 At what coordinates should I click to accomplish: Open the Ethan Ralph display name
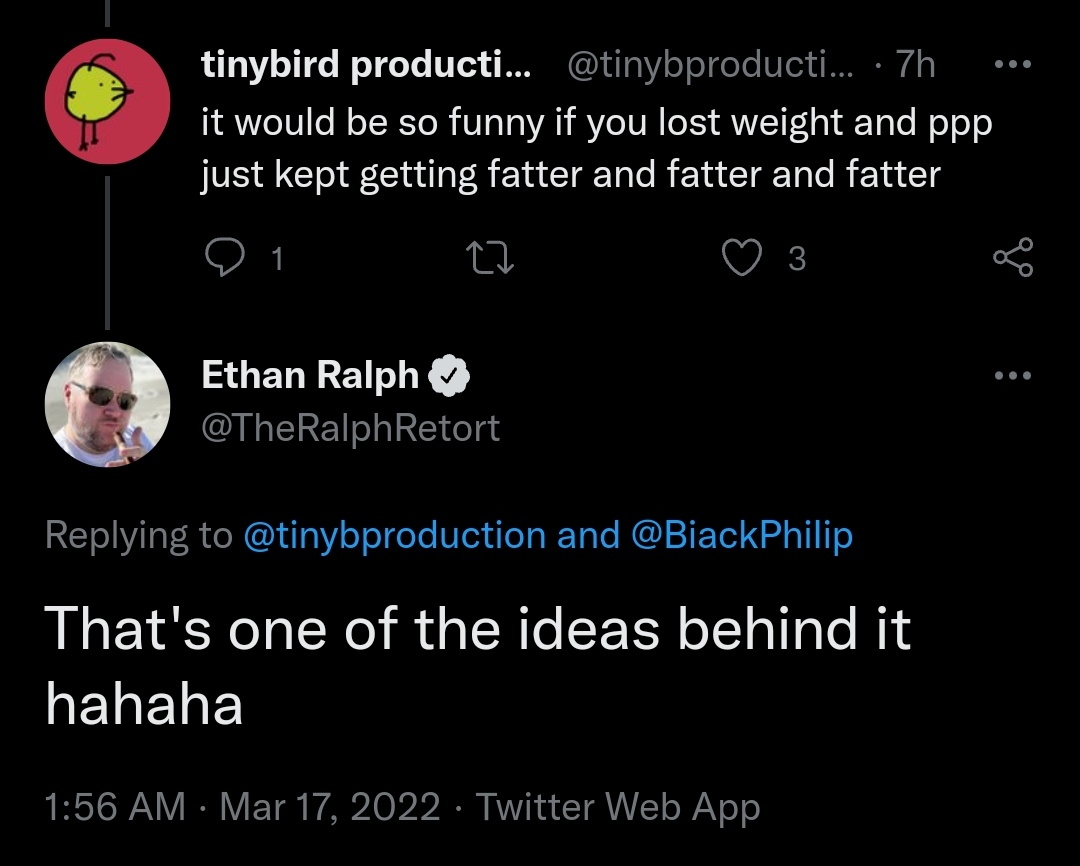310,375
